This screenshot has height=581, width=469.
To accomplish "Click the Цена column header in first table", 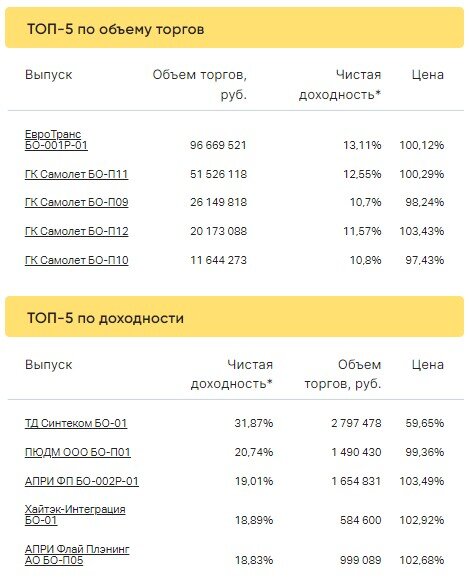I will [428, 75].
